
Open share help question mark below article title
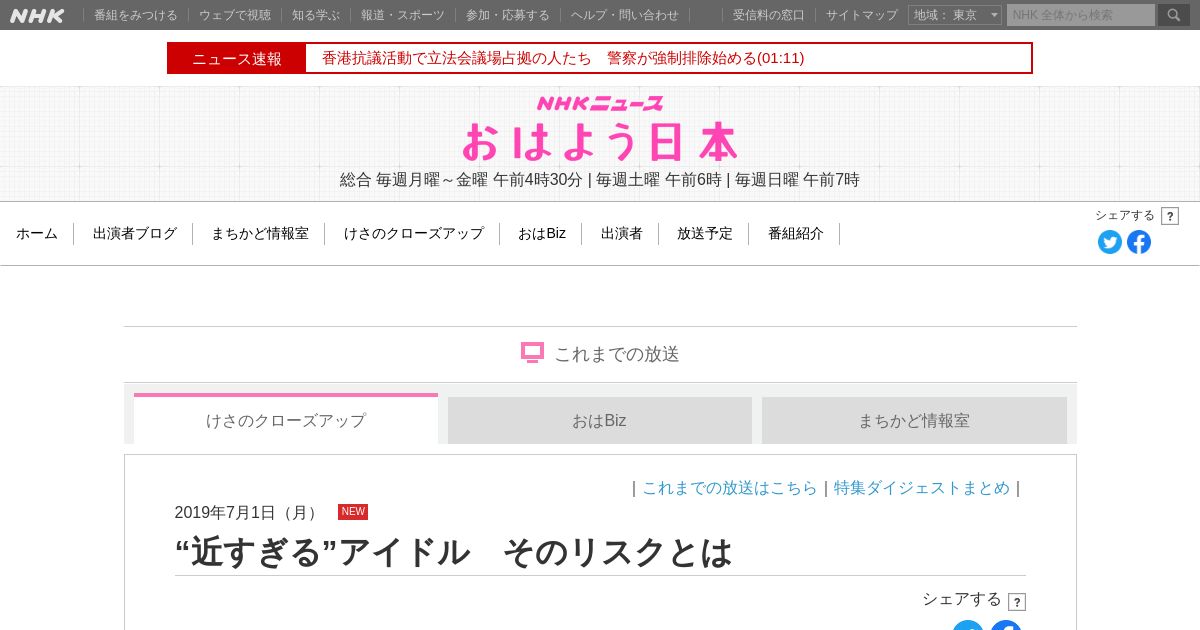(1017, 602)
